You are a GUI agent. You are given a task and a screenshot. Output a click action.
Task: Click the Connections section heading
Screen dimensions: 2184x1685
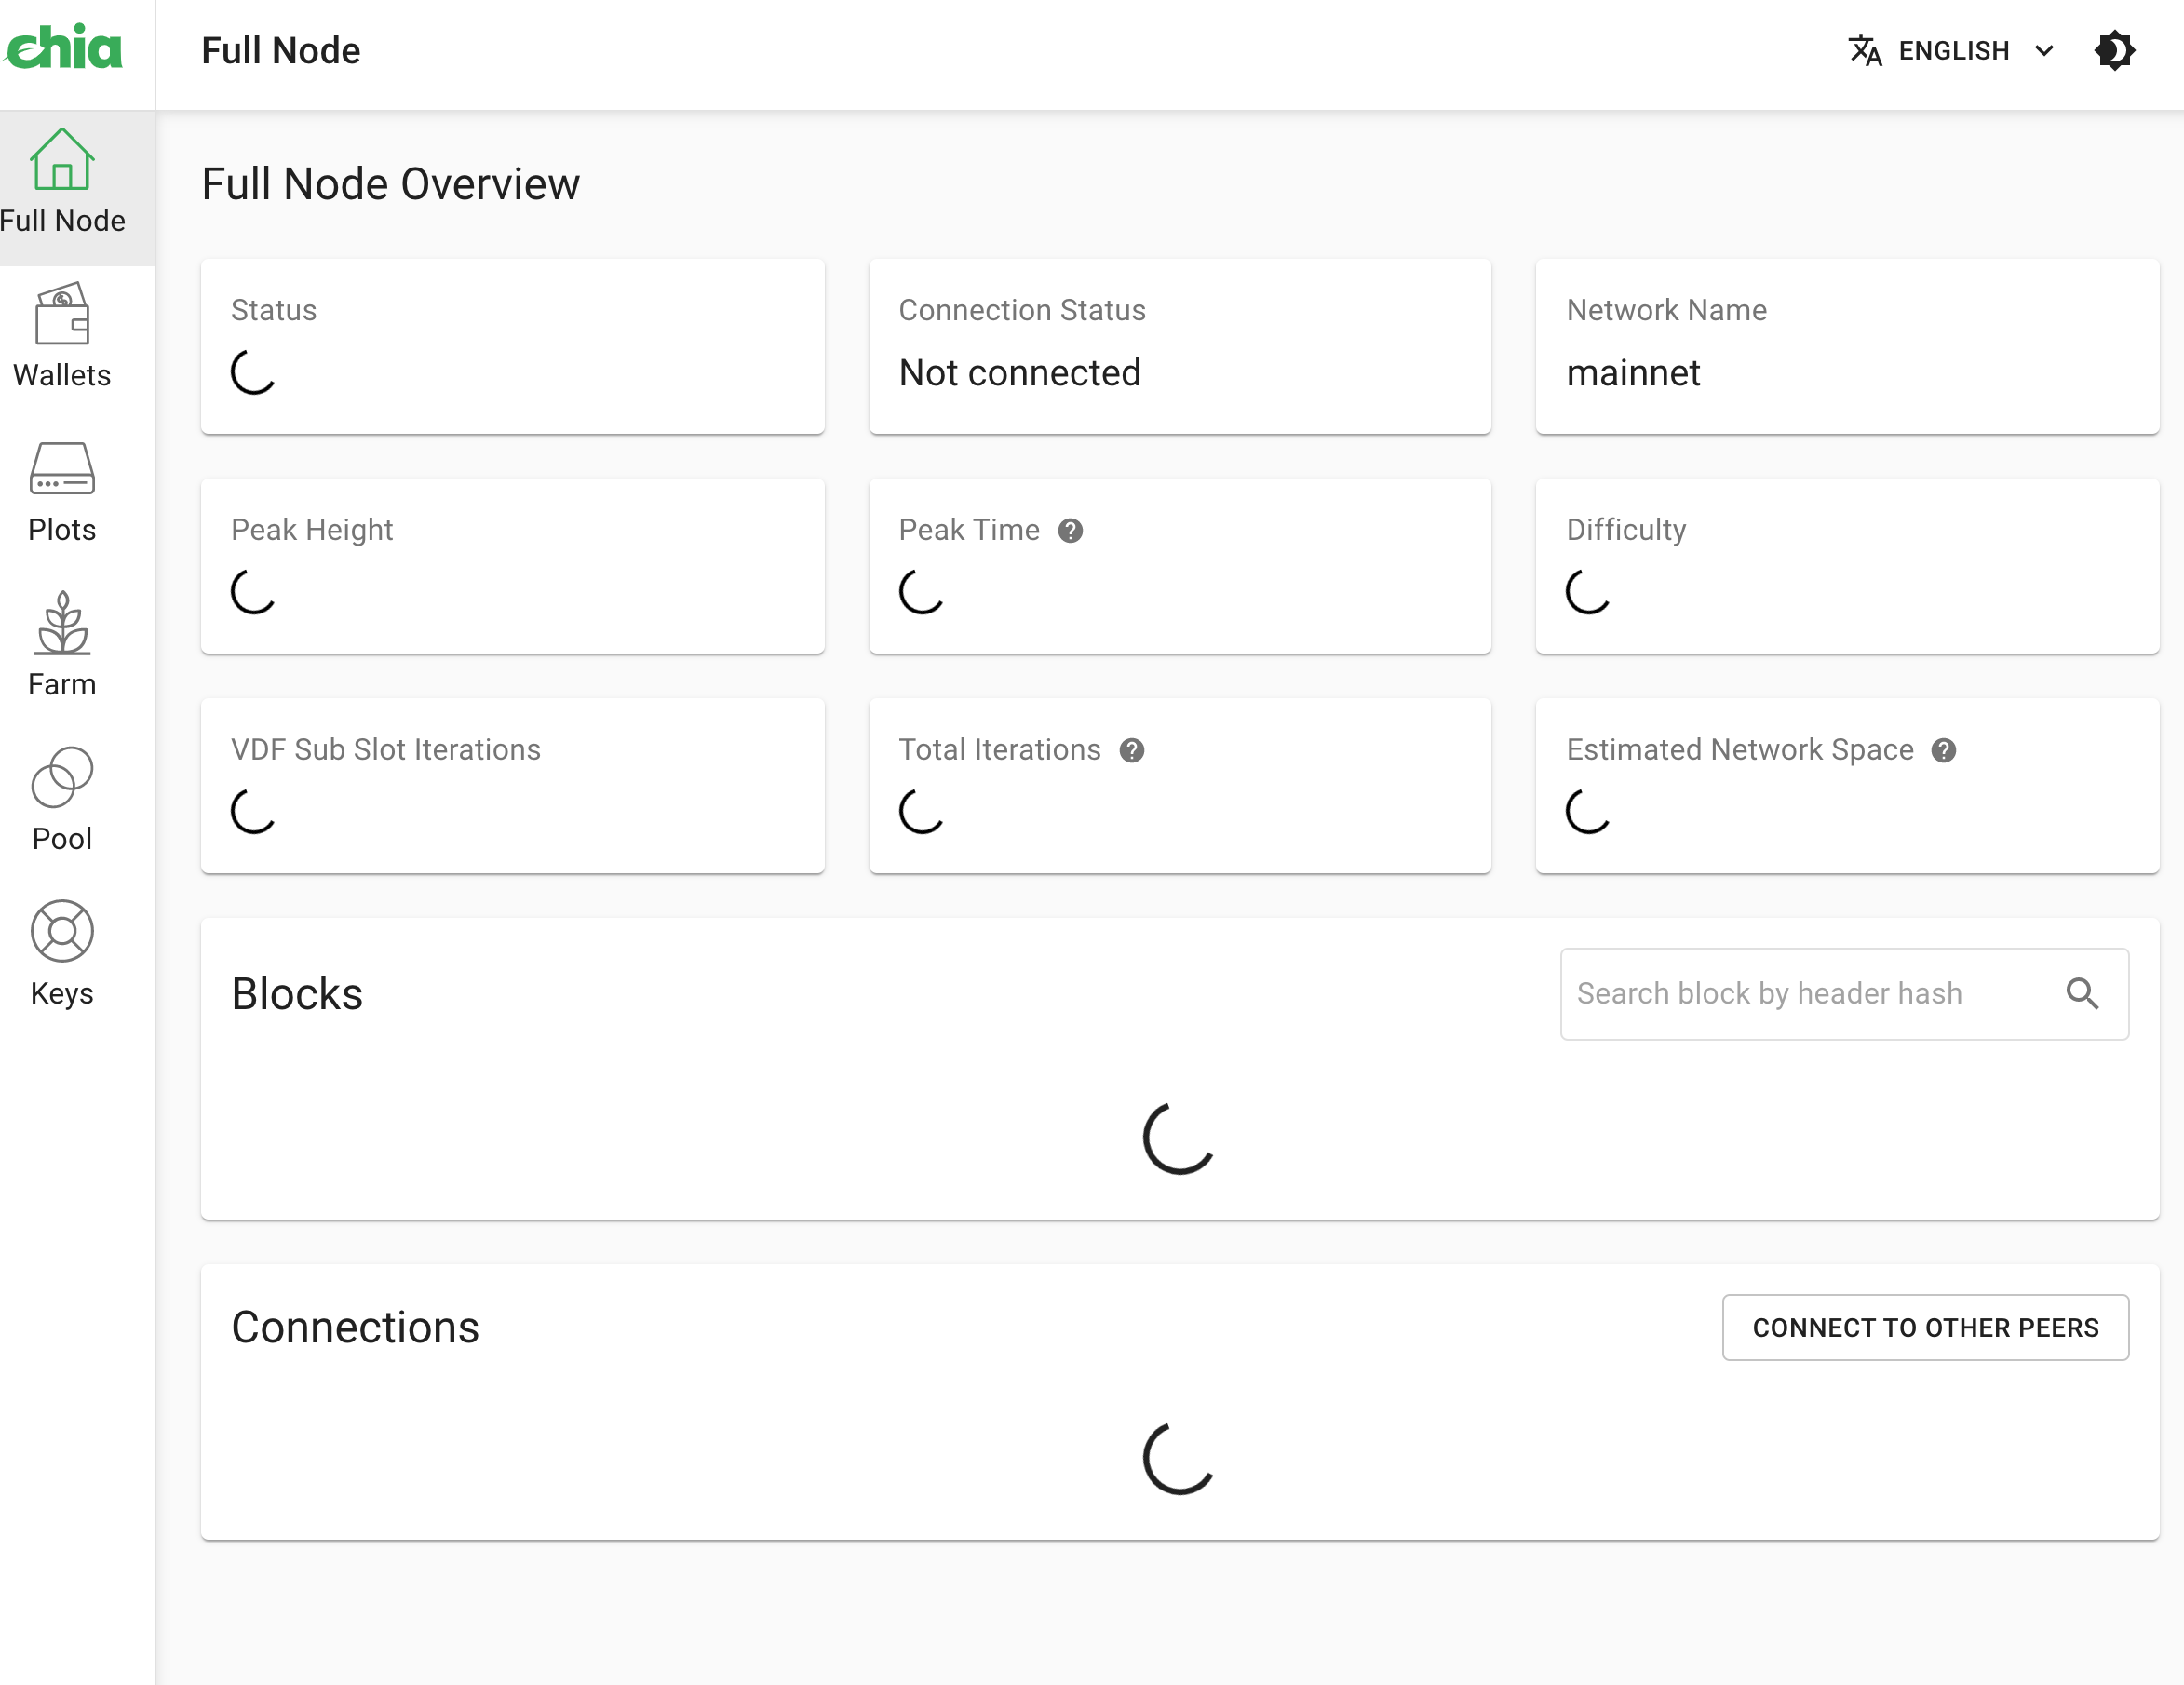pos(355,1328)
